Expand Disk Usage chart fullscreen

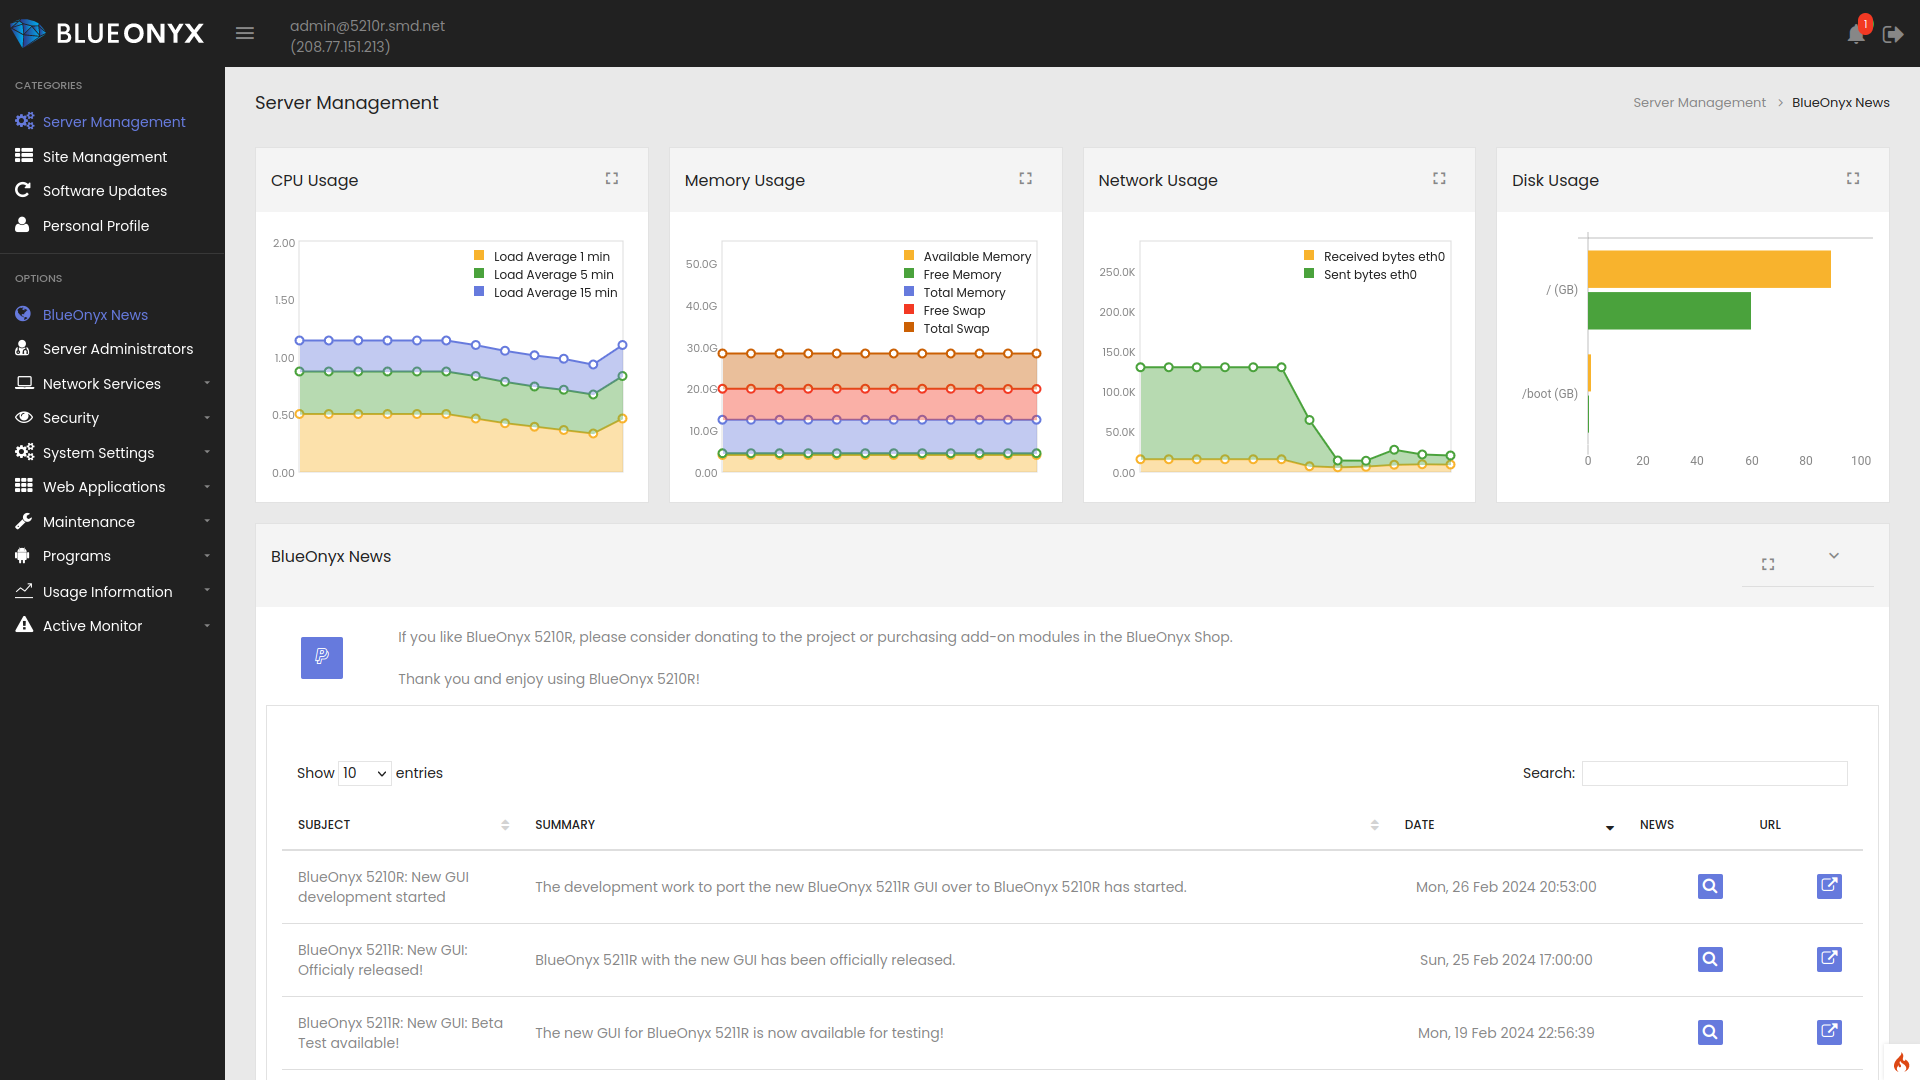click(x=1853, y=178)
